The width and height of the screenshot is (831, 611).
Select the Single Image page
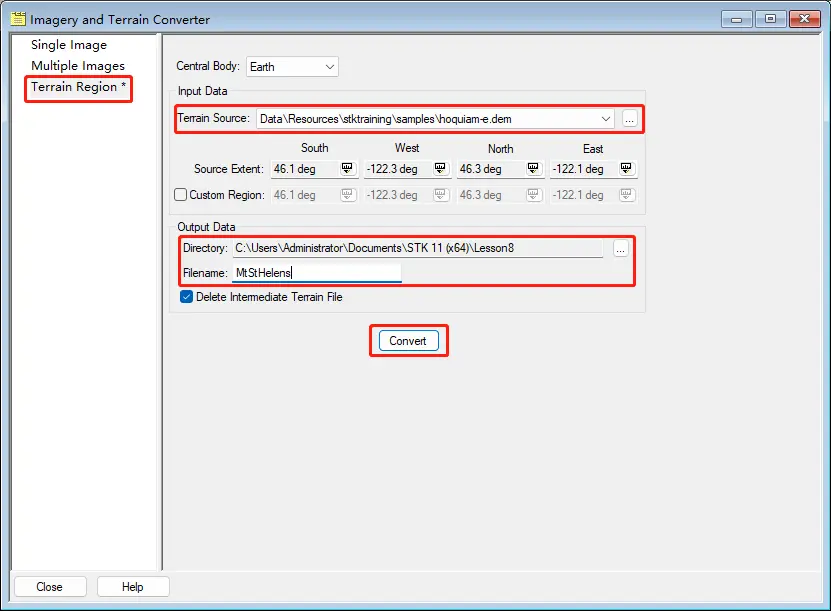coord(69,45)
